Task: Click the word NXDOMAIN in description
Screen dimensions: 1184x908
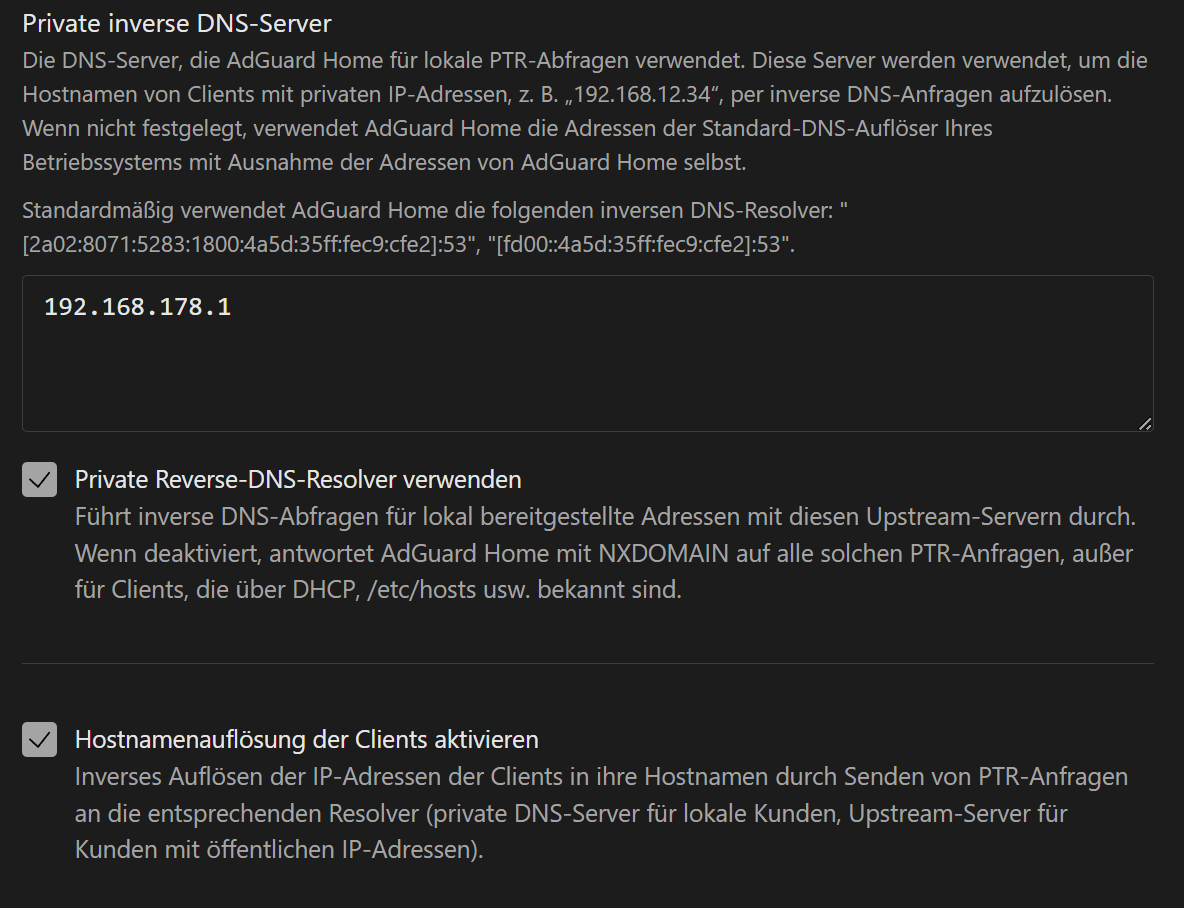Action: pos(664,554)
